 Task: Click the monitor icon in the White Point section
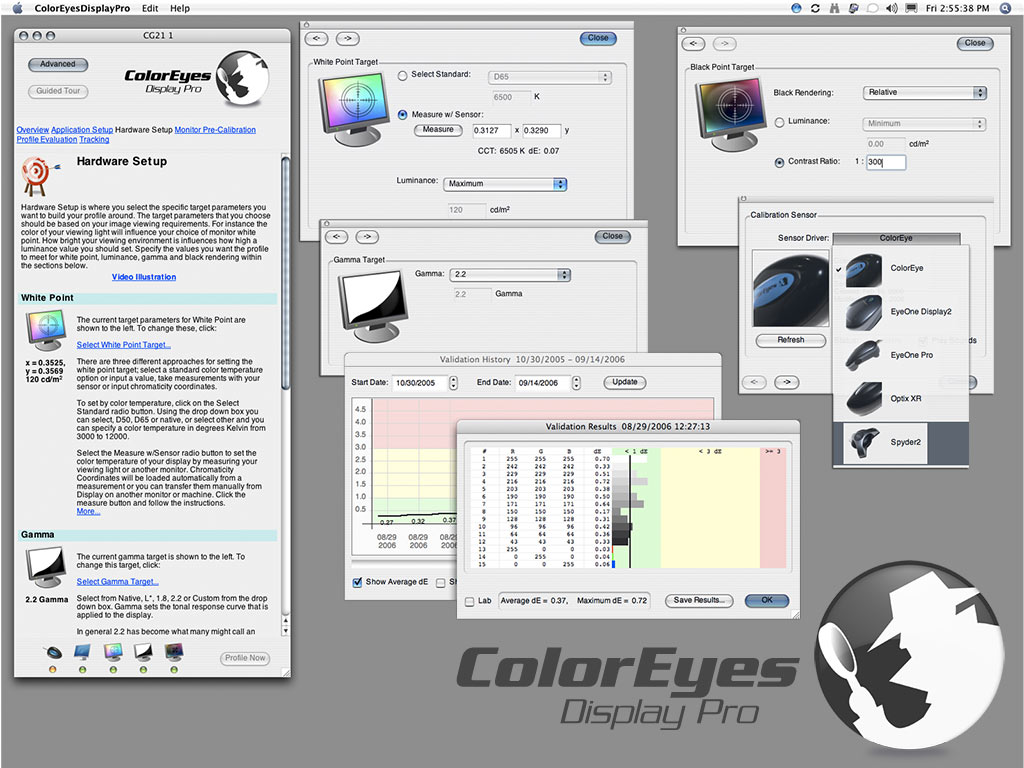pyautogui.click(x=46, y=330)
